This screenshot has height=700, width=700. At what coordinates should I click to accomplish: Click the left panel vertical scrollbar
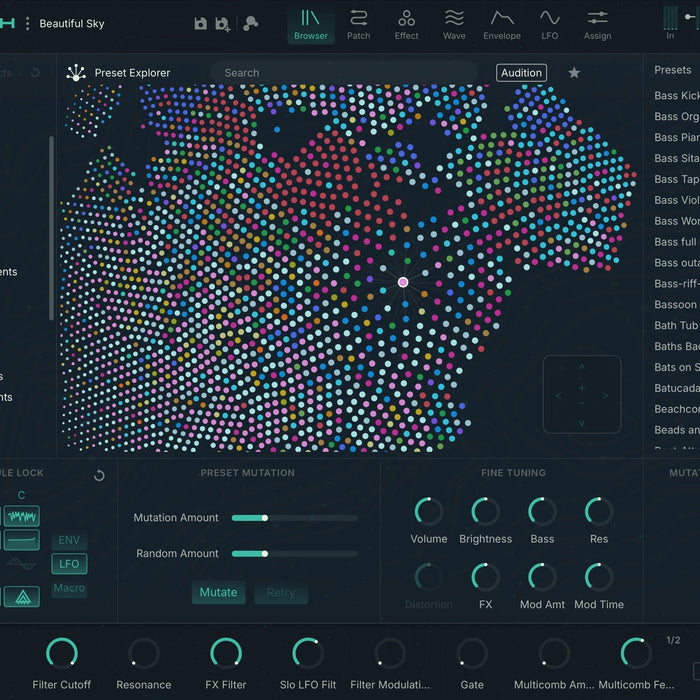click(52, 228)
